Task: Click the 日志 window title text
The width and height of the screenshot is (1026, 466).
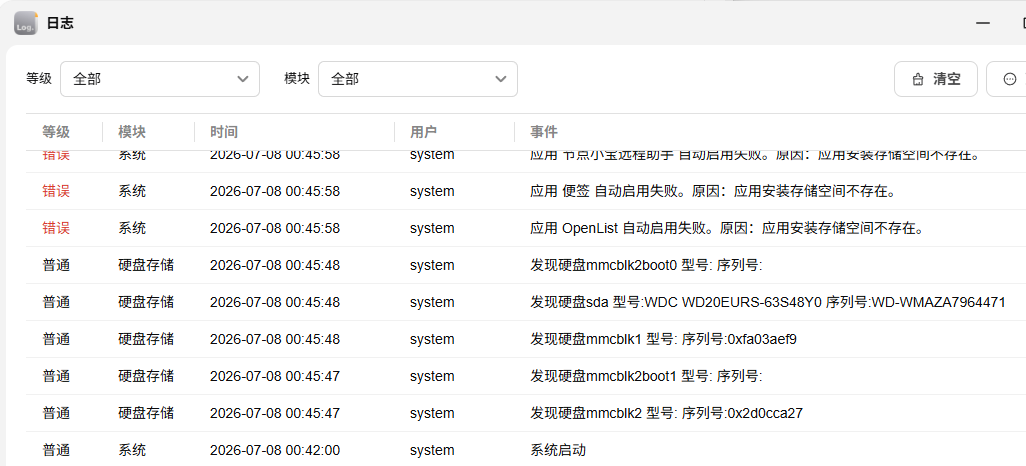Action: tap(60, 24)
